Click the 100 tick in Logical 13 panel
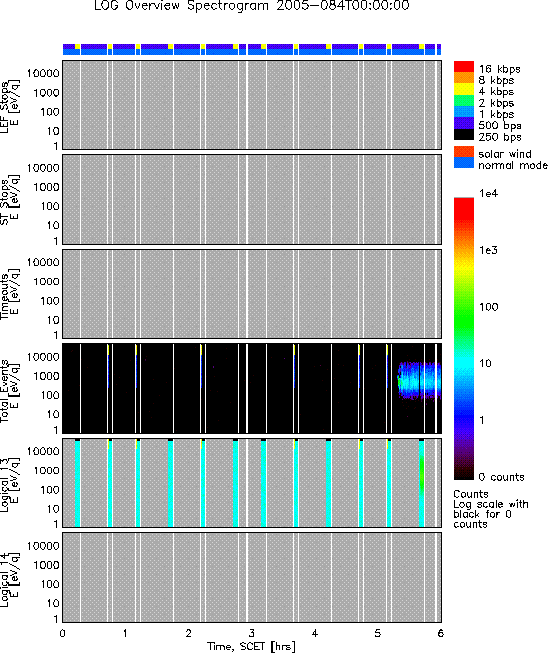 tap(50, 490)
